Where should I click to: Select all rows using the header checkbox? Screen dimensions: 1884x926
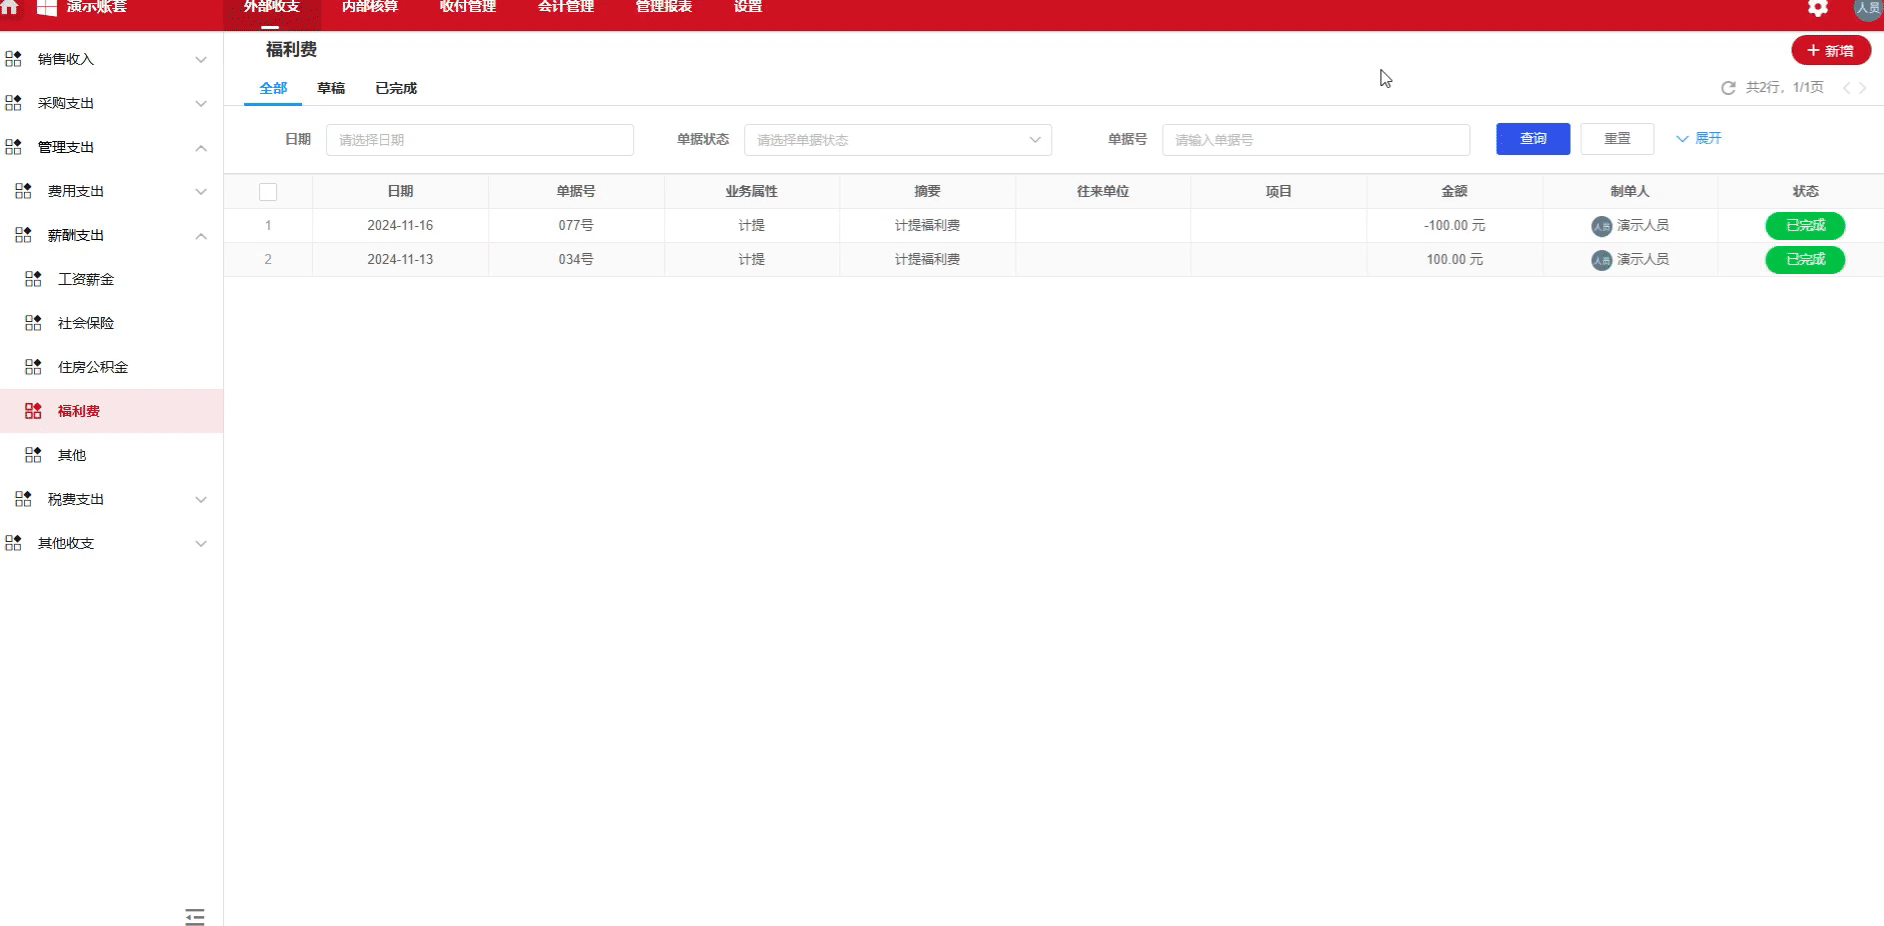click(268, 191)
